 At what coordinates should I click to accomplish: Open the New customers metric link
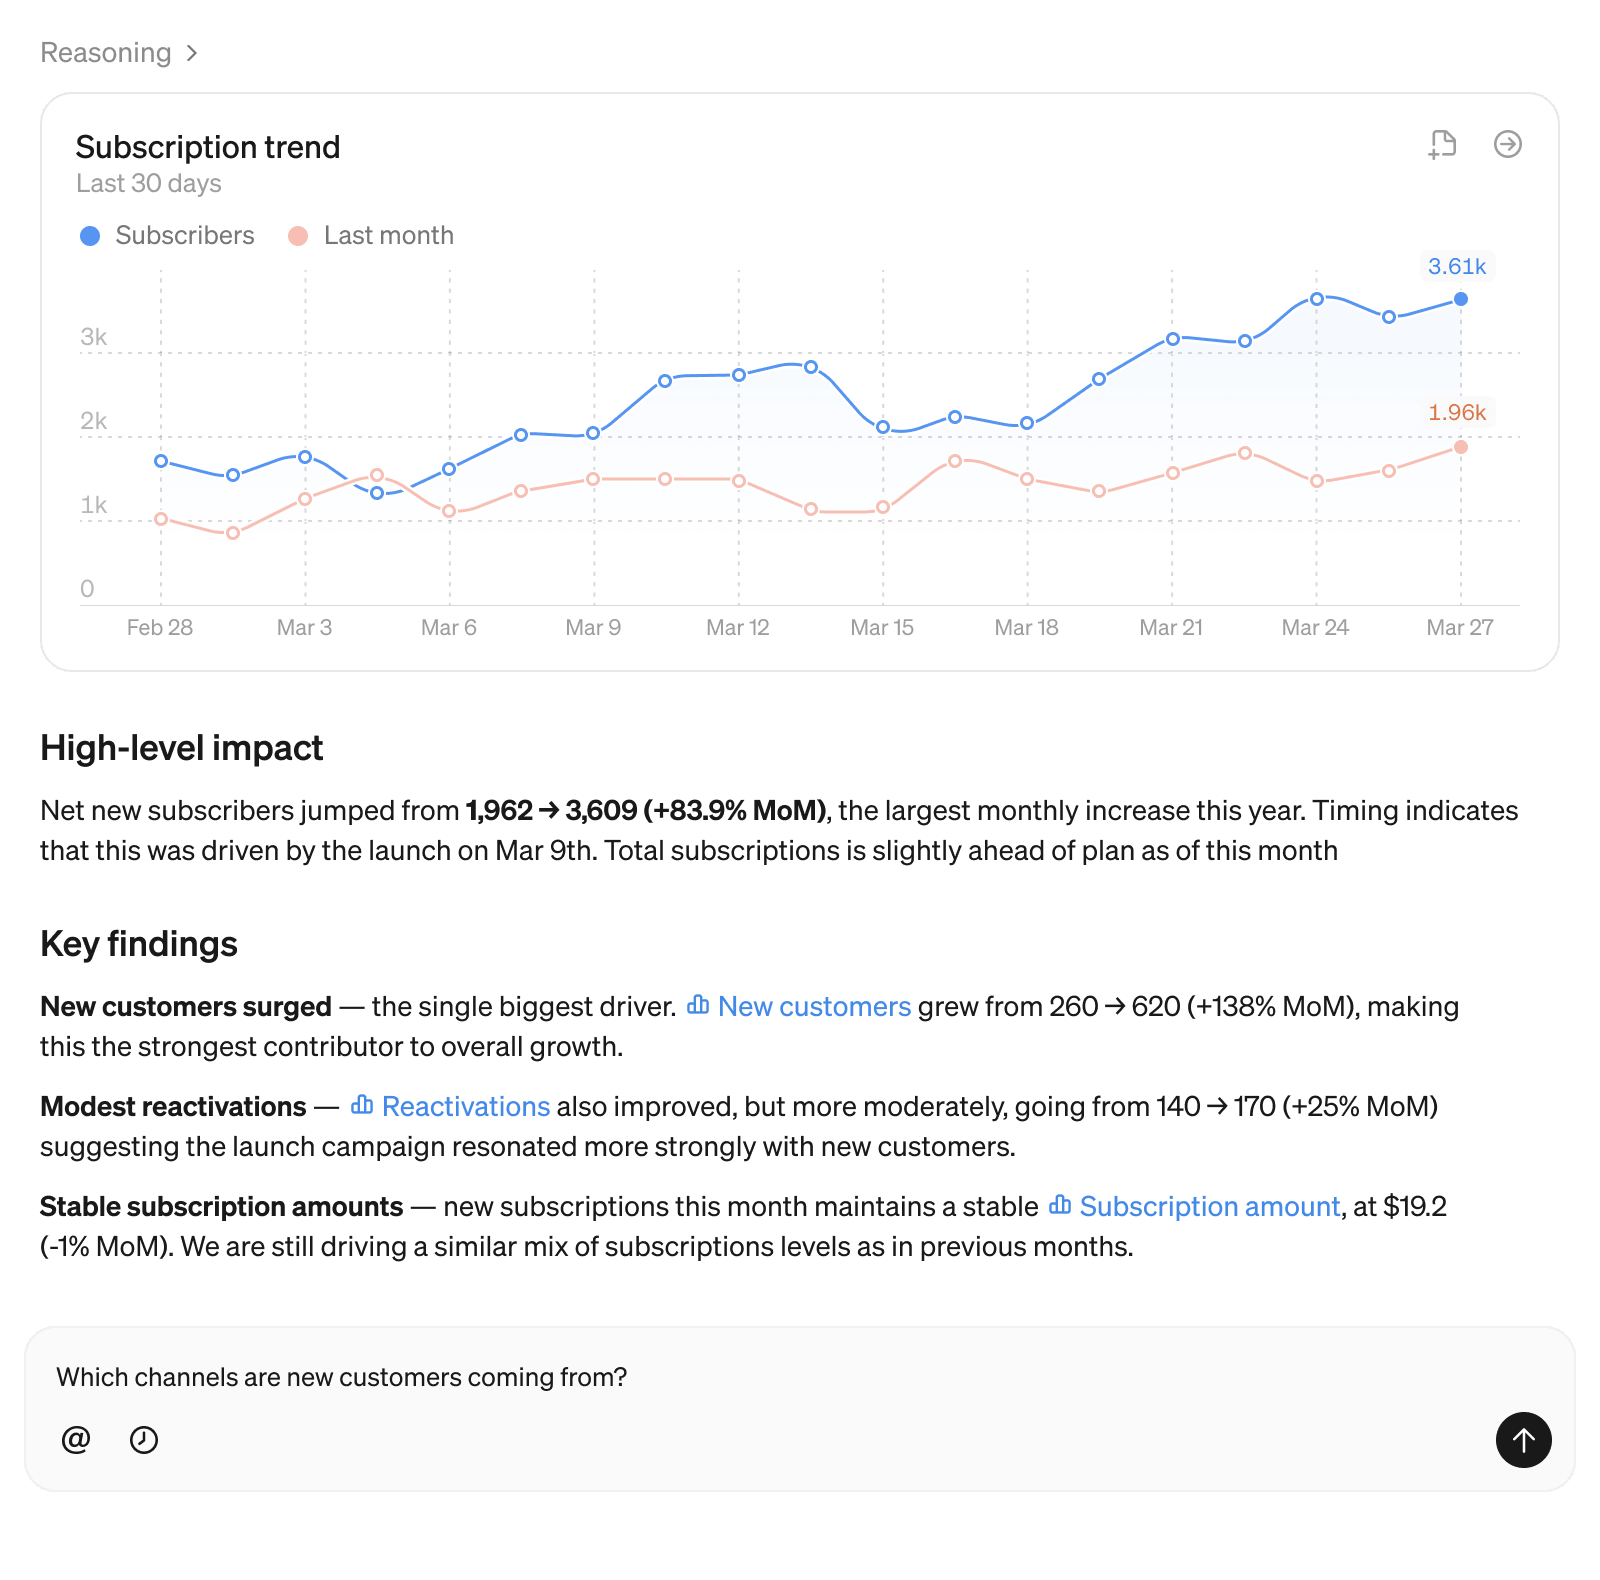point(814,1006)
